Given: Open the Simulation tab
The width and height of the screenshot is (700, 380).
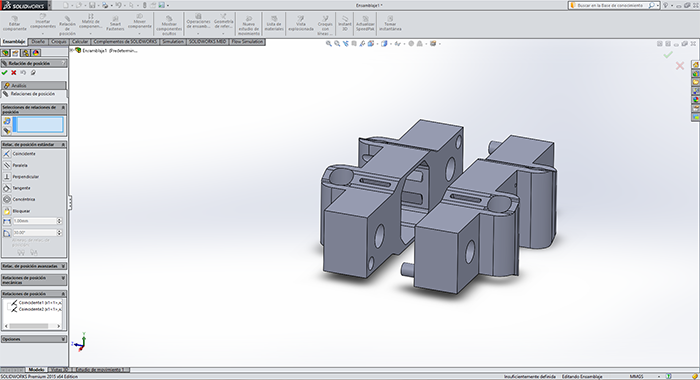Looking at the screenshot, I should 173,42.
